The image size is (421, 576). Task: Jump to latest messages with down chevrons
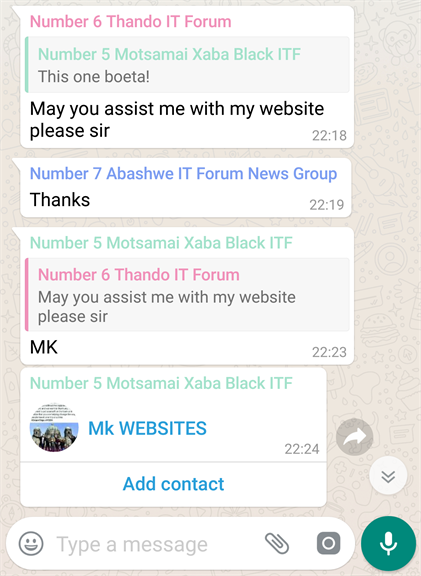(x=388, y=476)
